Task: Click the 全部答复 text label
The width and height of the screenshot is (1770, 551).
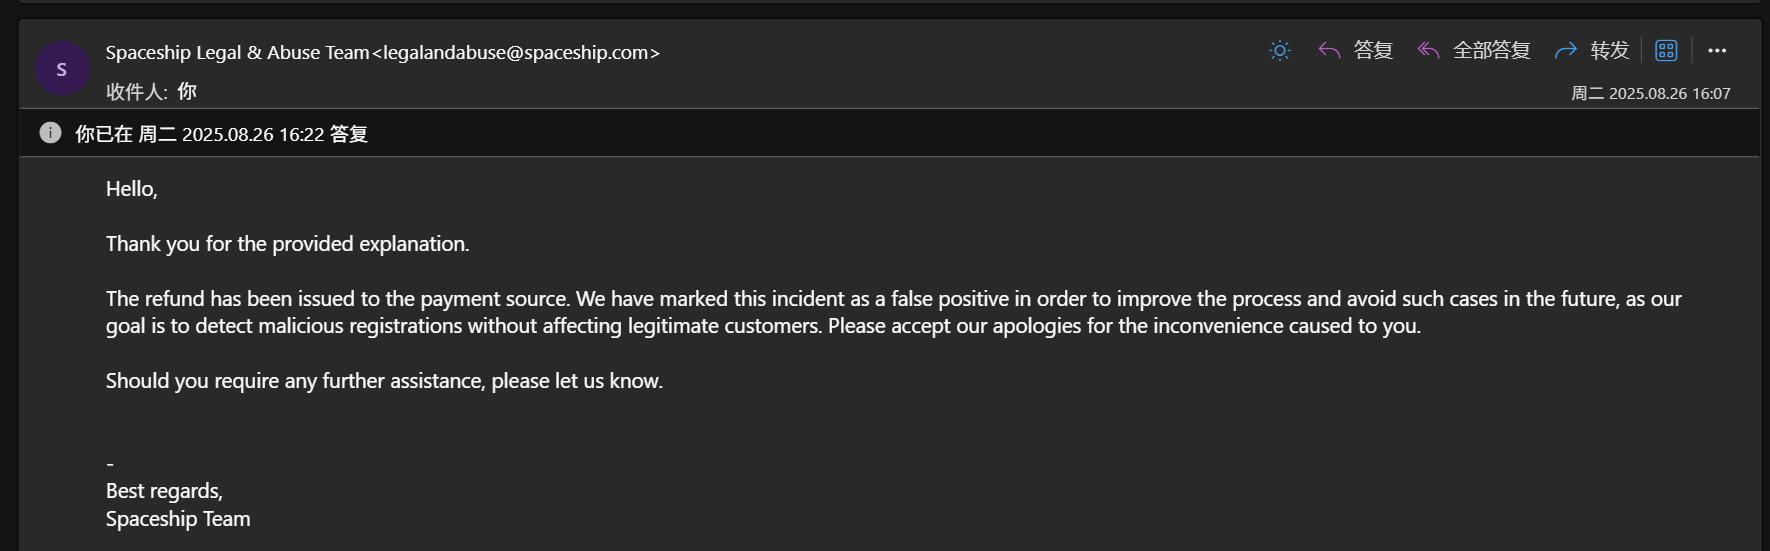Action: 1491,51
